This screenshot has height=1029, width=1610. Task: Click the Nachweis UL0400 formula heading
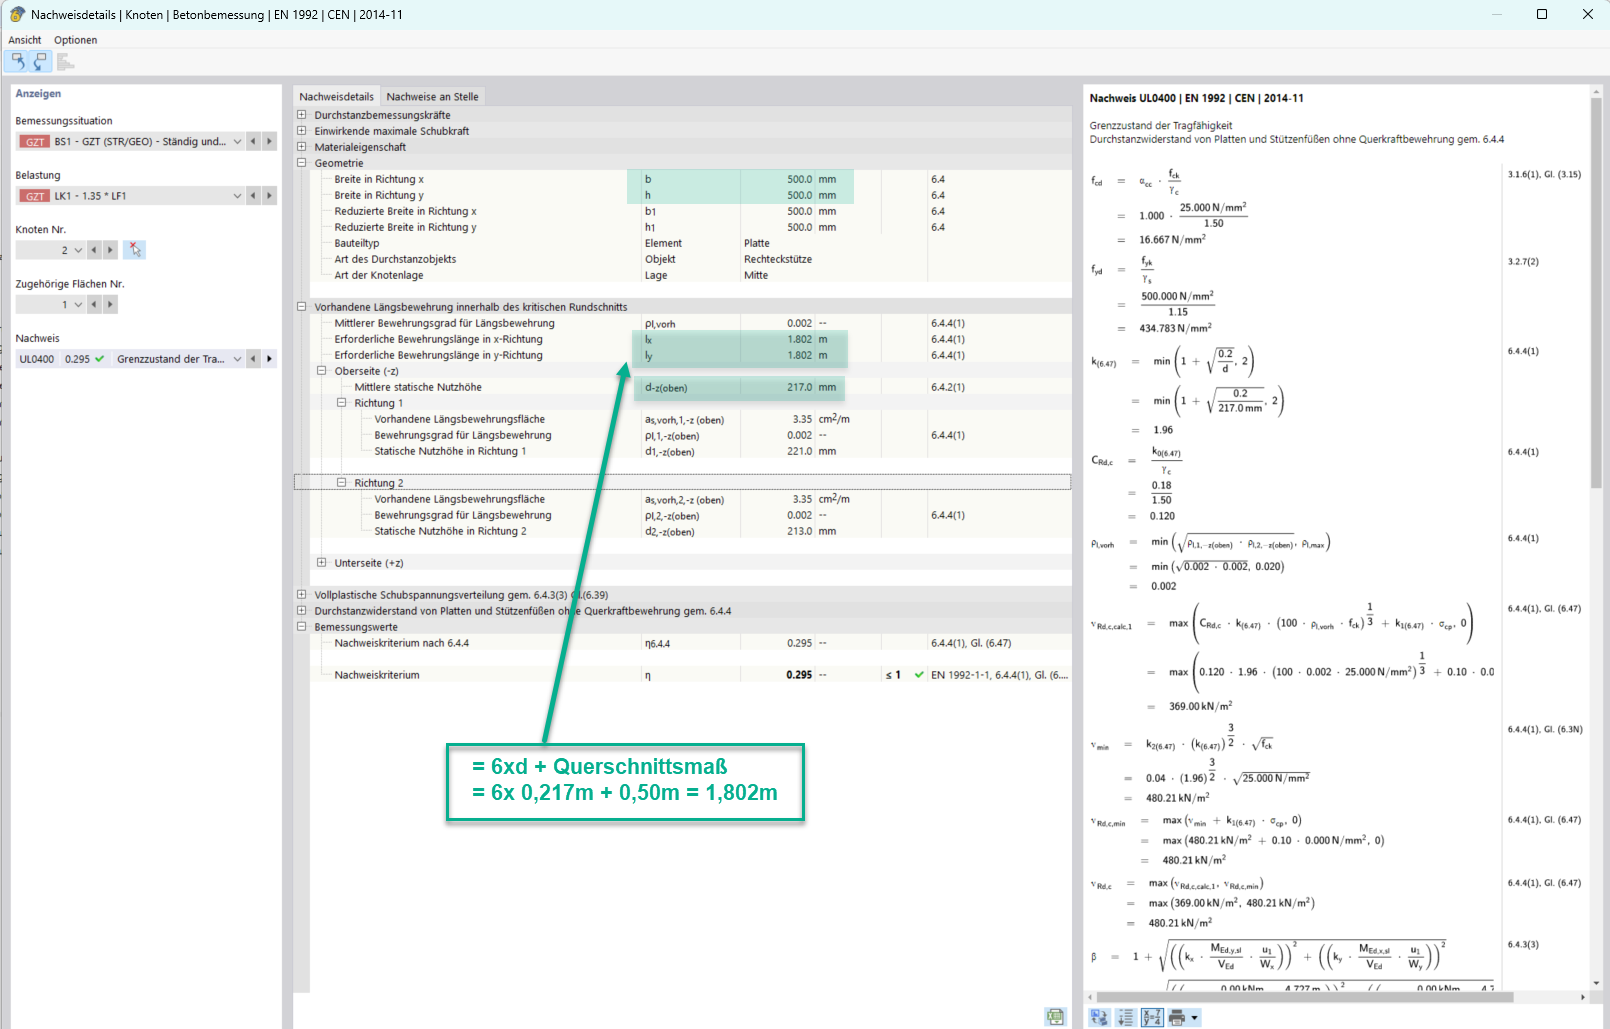coord(1196,98)
